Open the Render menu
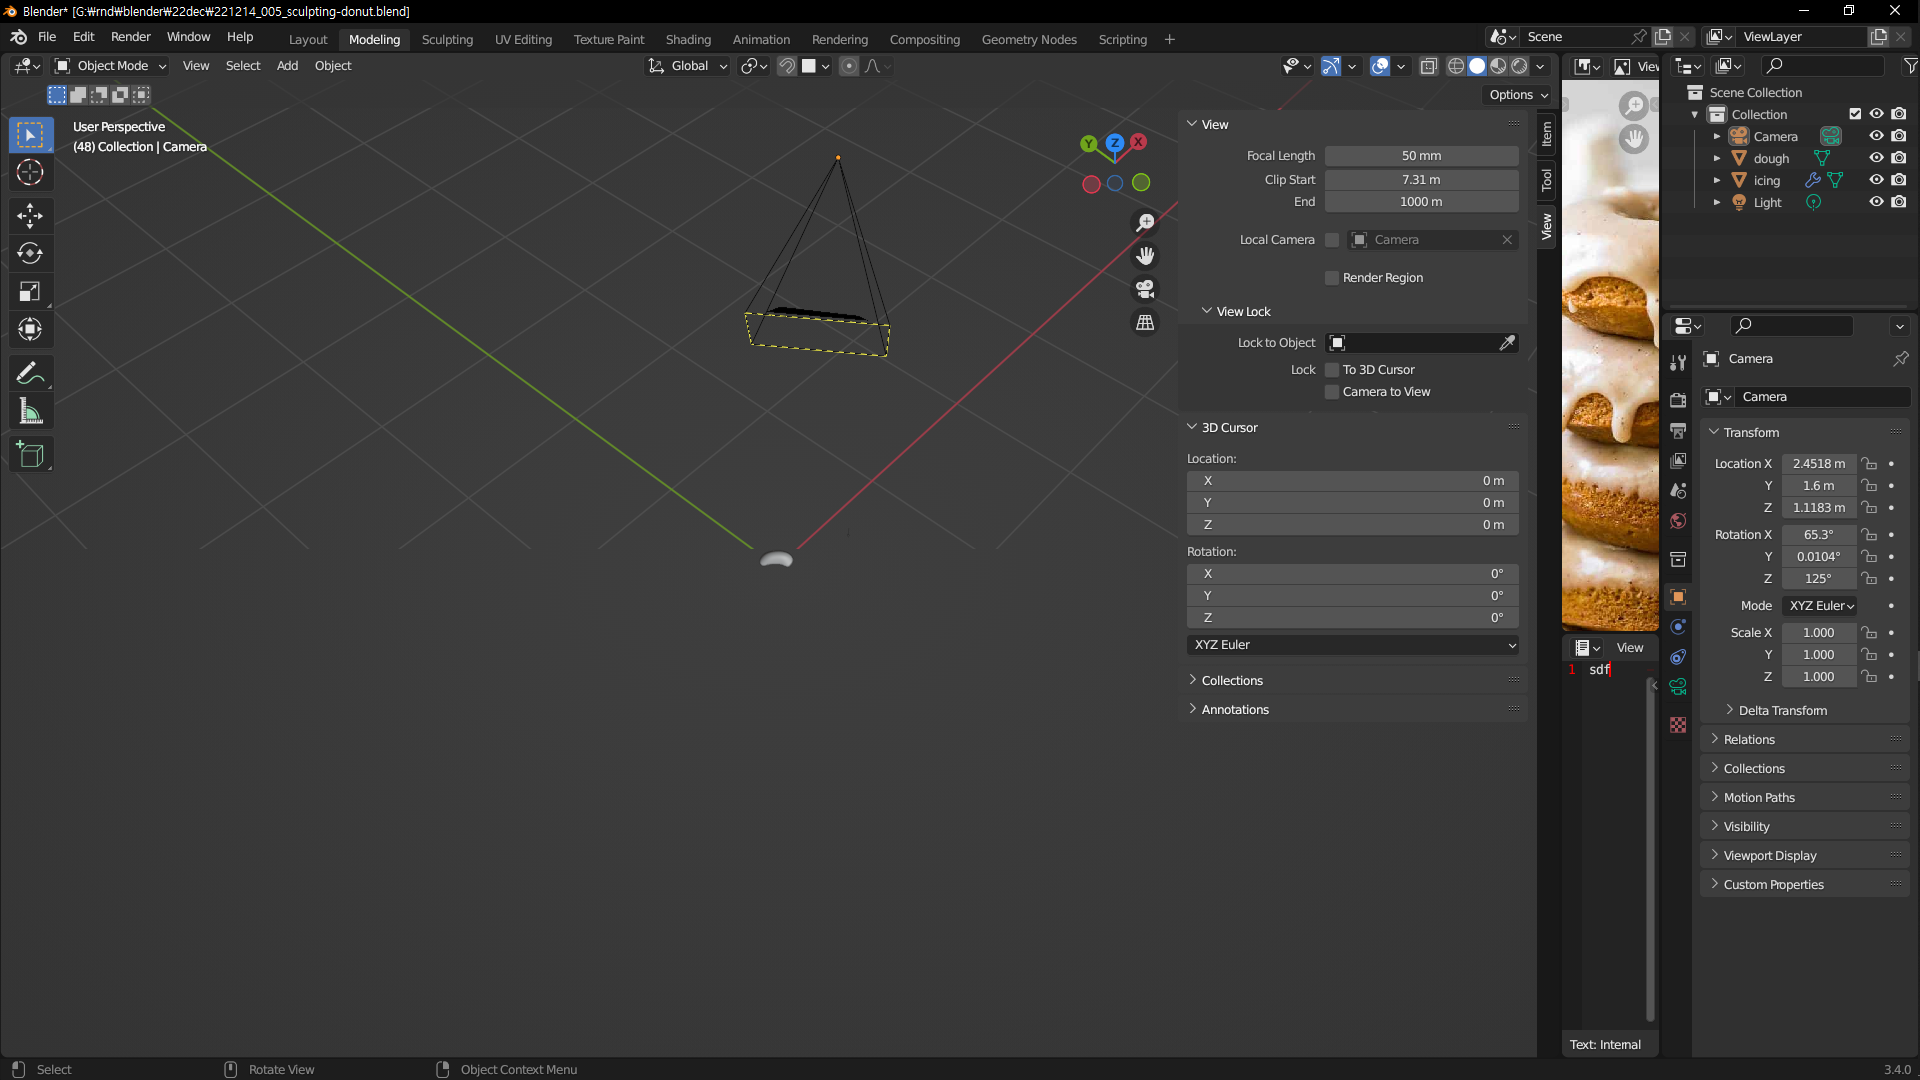The image size is (1920, 1080). 130,37
